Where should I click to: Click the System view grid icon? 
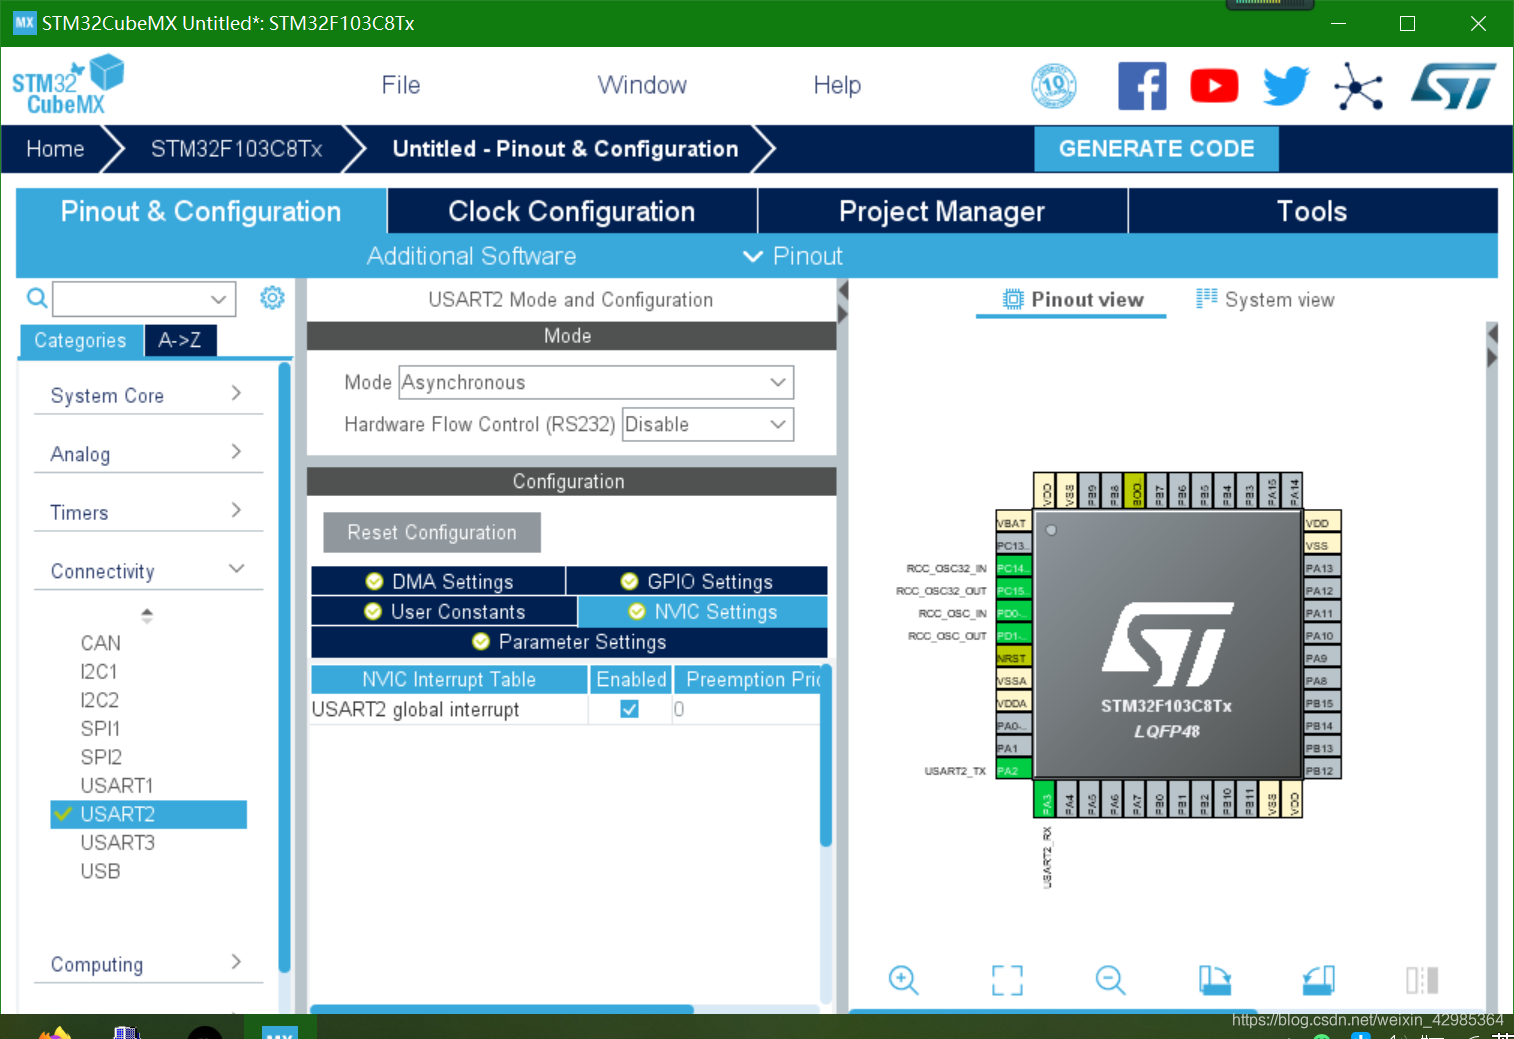point(1207,298)
